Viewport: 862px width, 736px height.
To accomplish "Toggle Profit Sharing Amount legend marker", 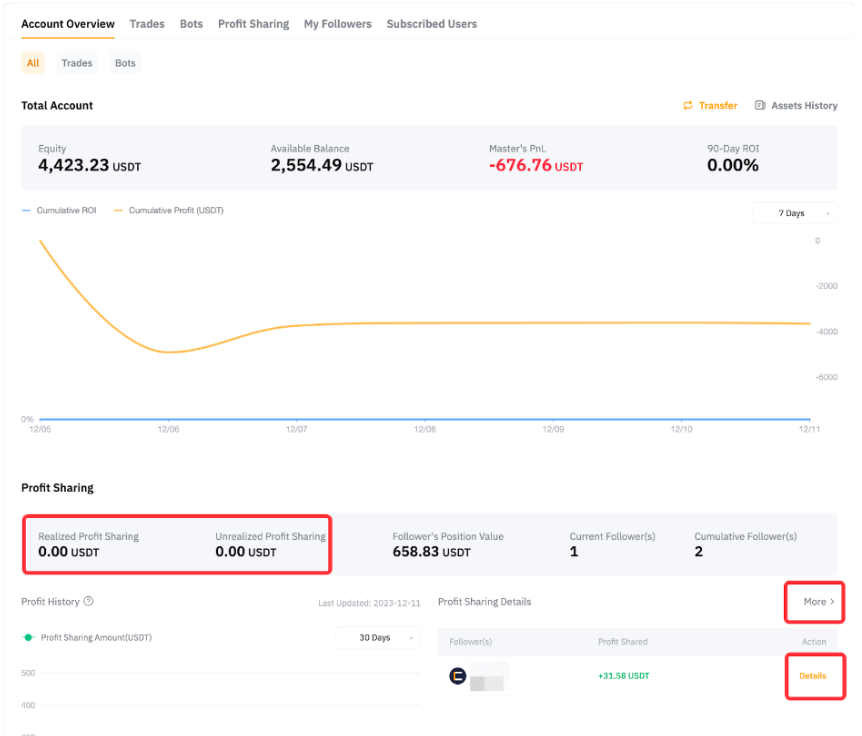I will 29,637.
